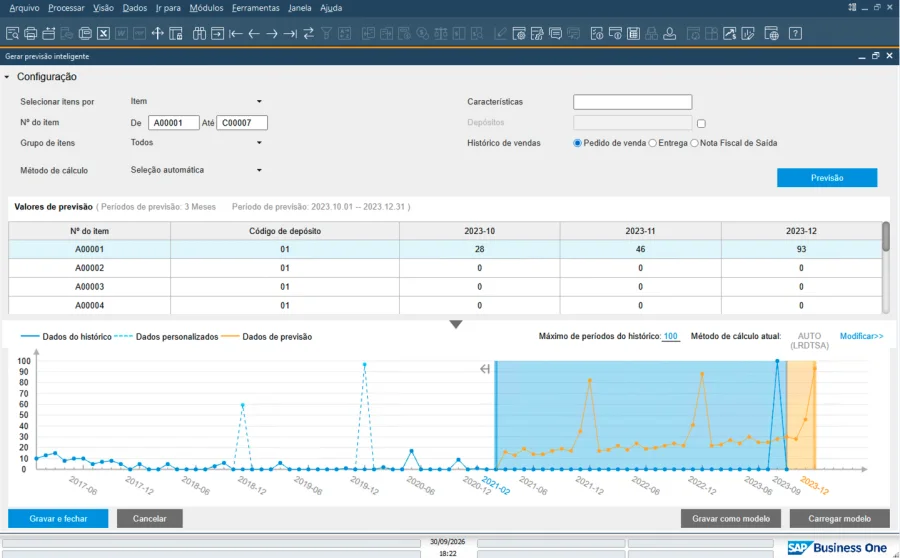
Task: Open the Processar menu
Action: [x=66, y=8]
